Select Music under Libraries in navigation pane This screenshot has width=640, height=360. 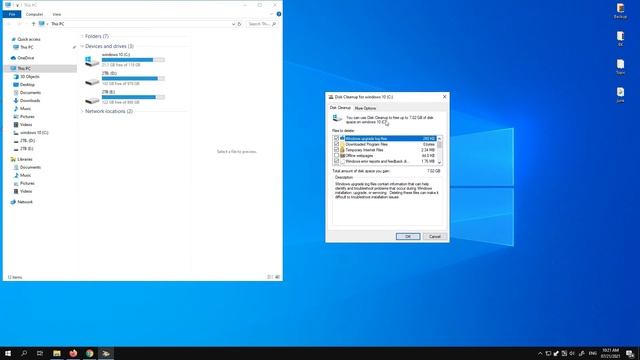click(25, 175)
